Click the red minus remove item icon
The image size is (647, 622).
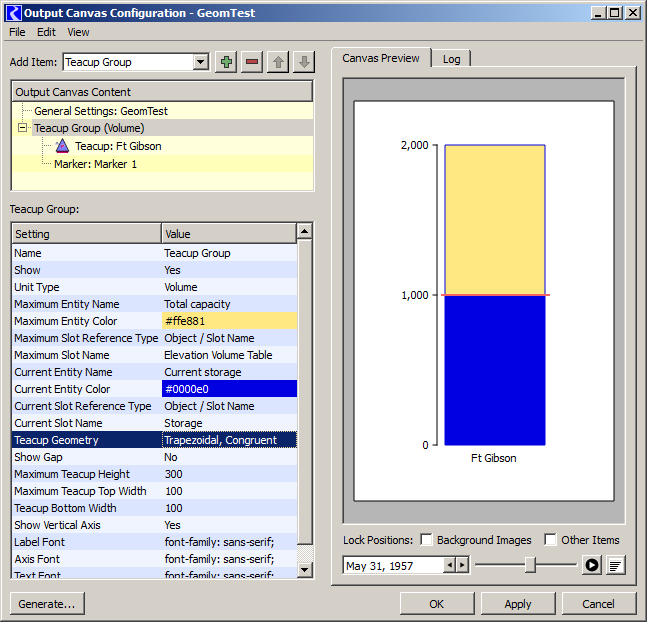click(x=252, y=62)
